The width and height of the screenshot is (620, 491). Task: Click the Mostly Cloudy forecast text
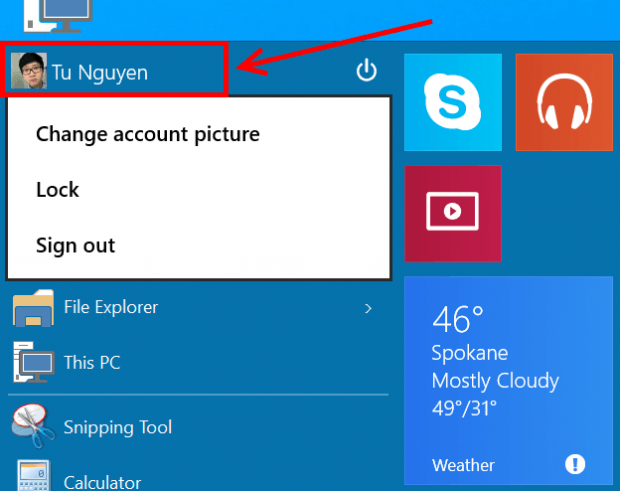click(495, 381)
